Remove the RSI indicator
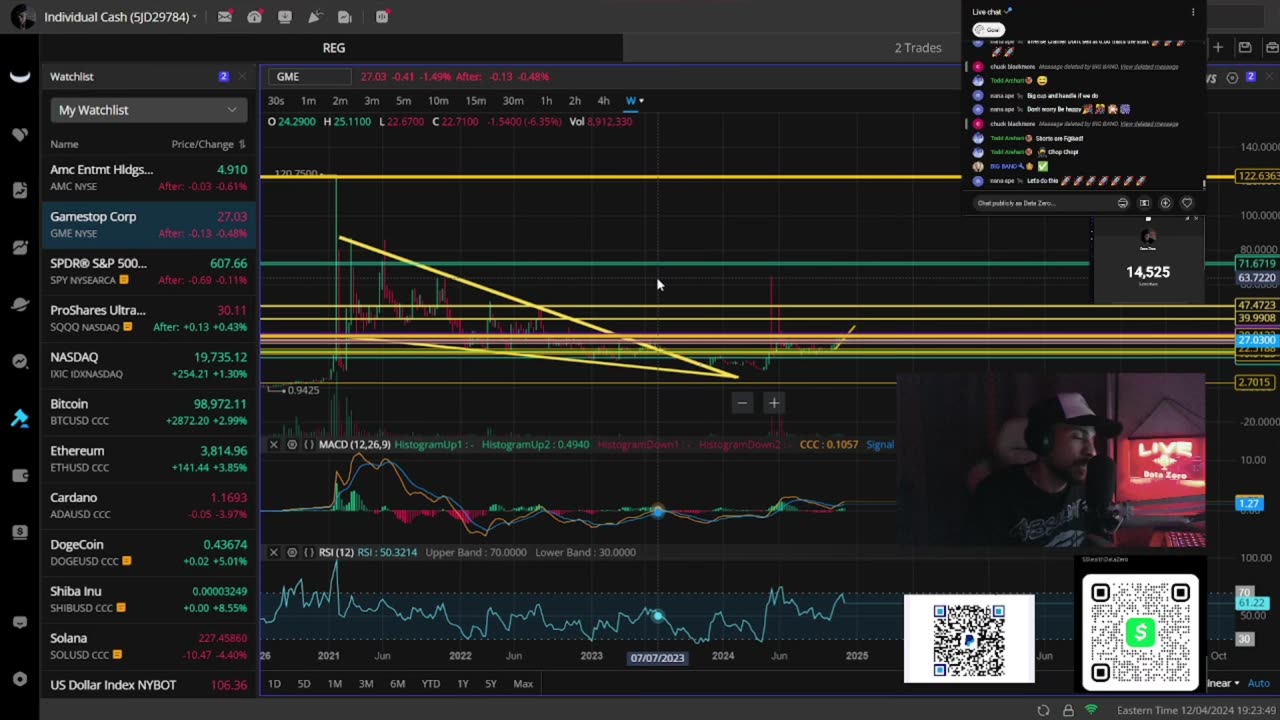The image size is (1280, 720). click(273, 552)
